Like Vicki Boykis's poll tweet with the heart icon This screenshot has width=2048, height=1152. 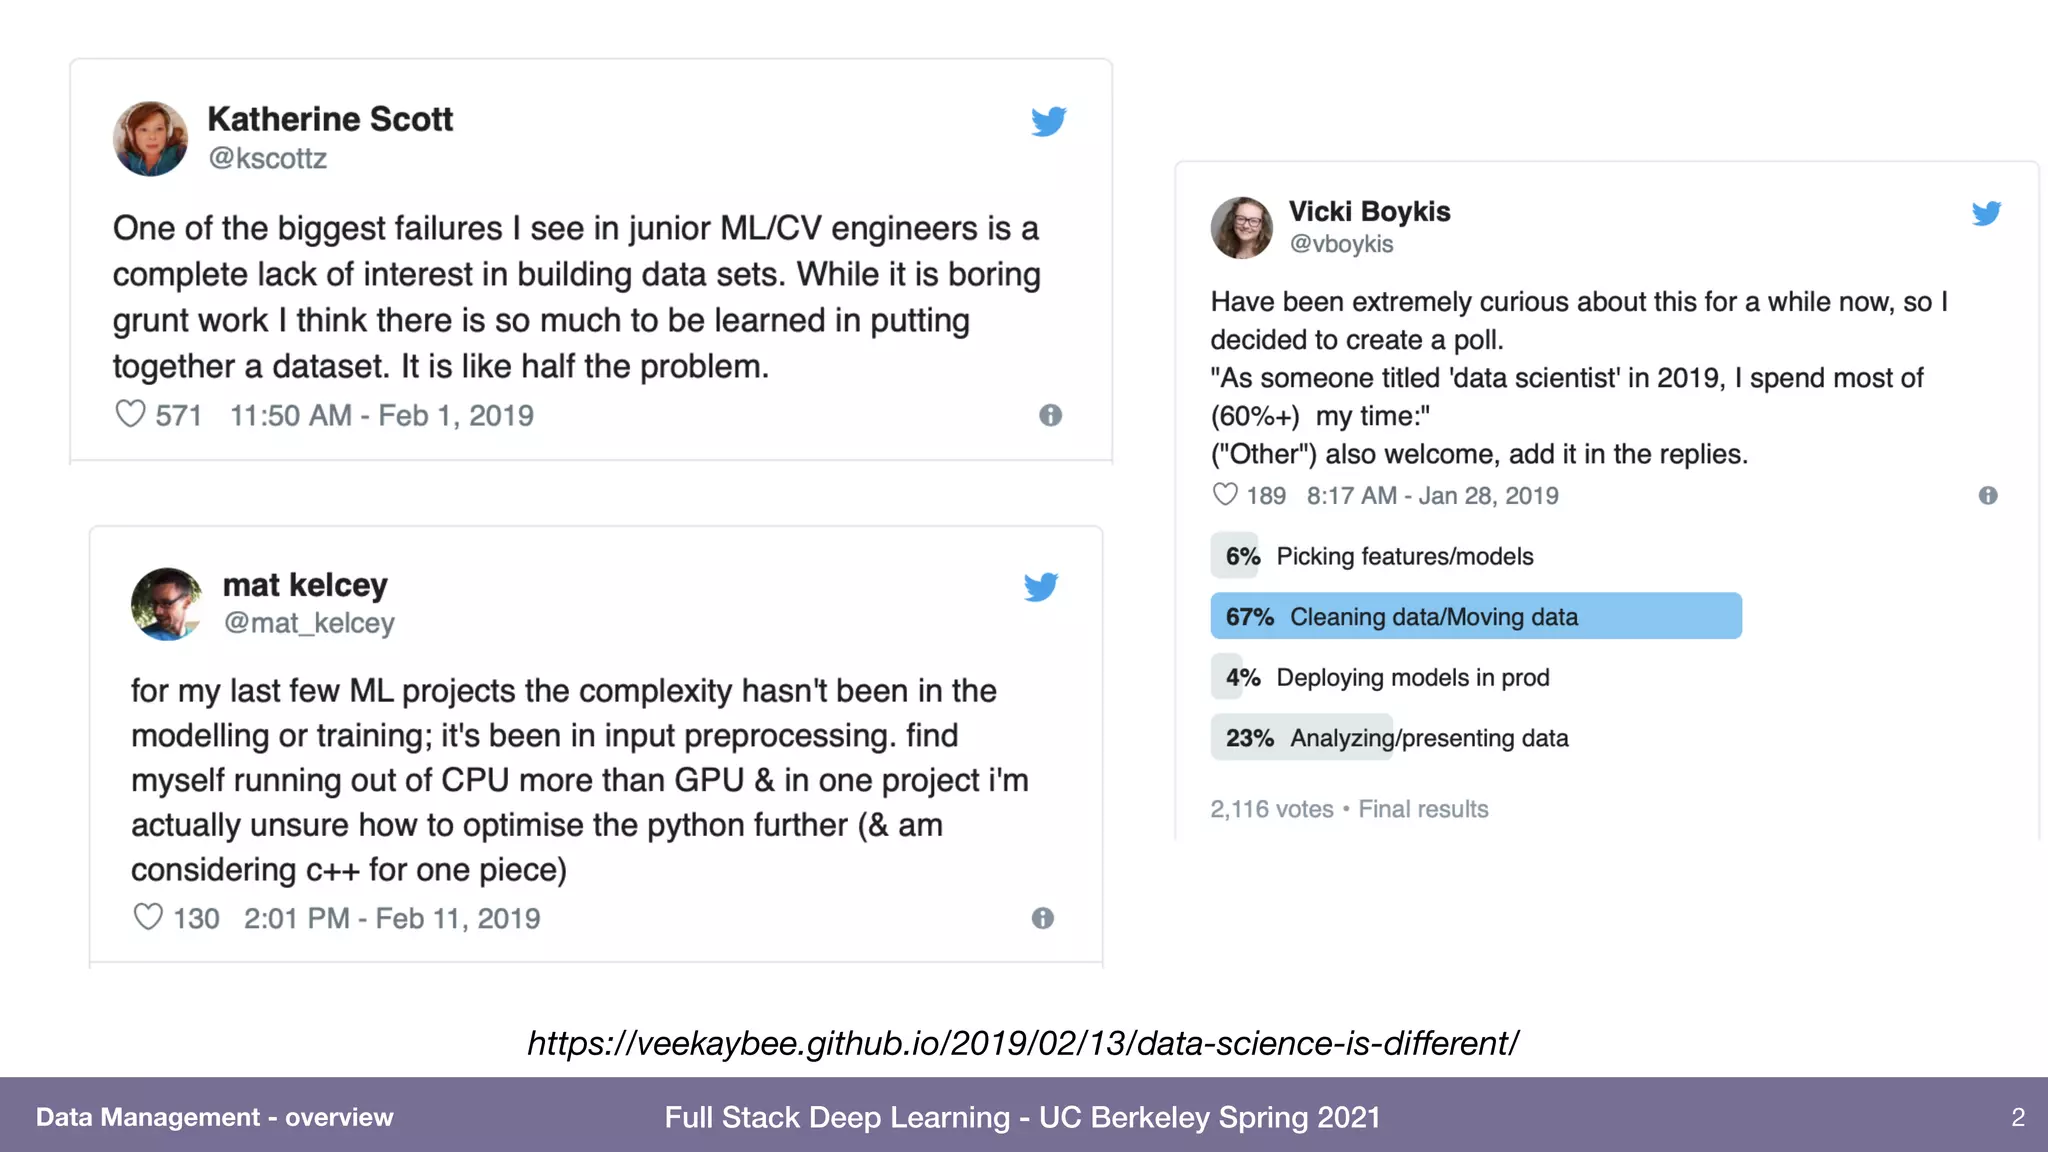point(1225,494)
